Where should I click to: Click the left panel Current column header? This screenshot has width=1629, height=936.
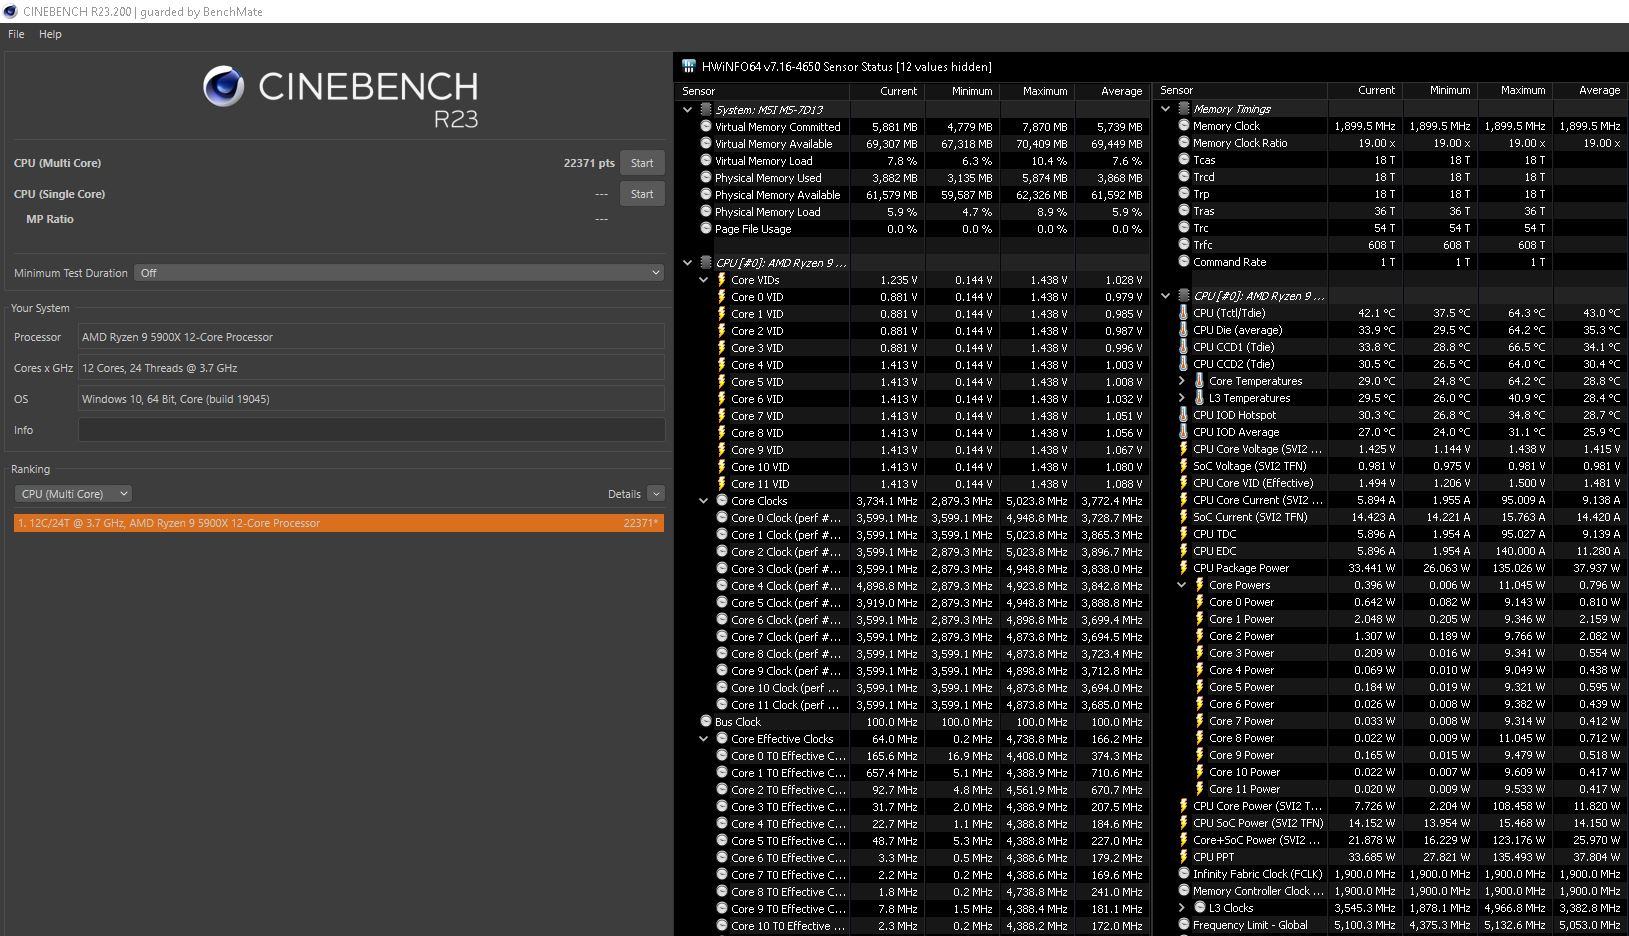pyautogui.click(x=887, y=91)
